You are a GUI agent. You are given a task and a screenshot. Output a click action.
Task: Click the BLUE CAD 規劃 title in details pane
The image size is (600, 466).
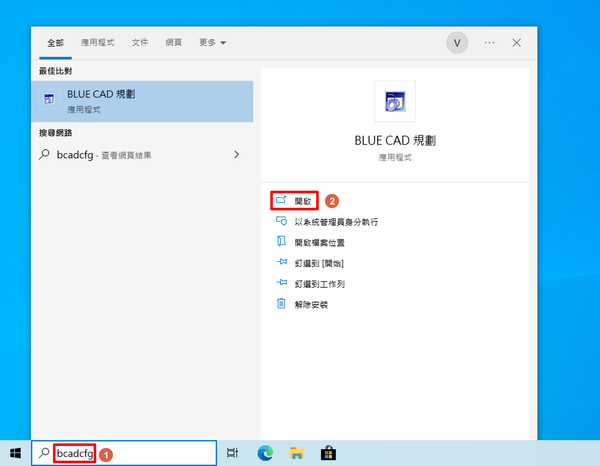pyautogui.click(x=395, y=141)
